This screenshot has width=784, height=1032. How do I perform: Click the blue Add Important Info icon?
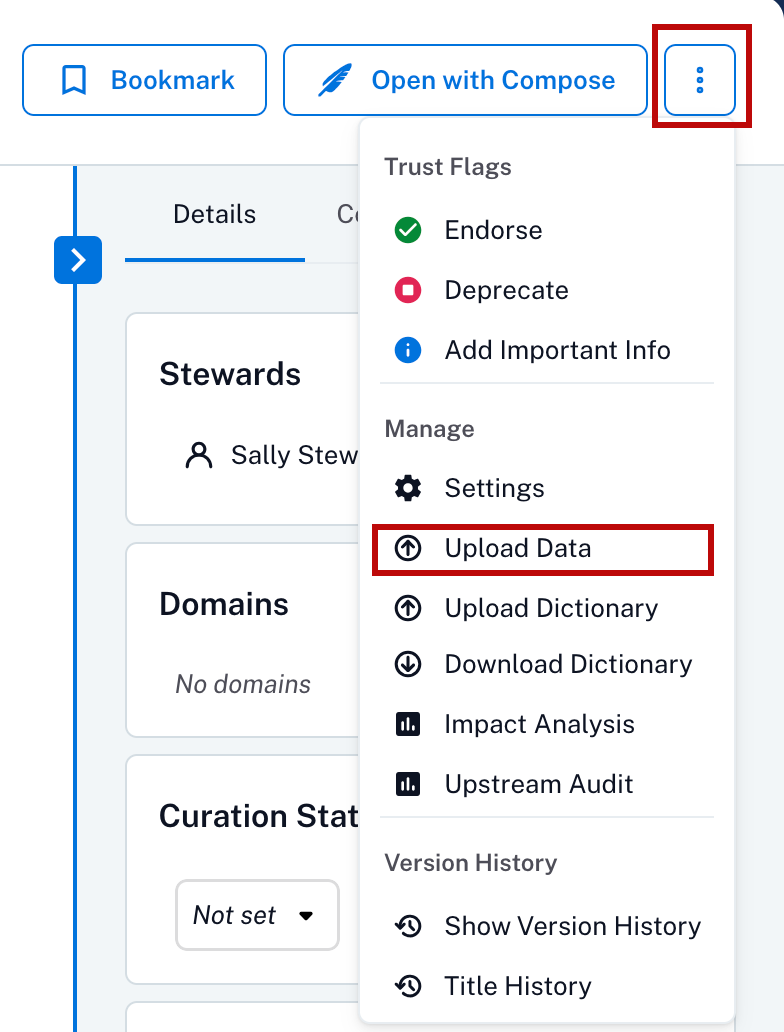pyautogui.click(x=407, y=350)
